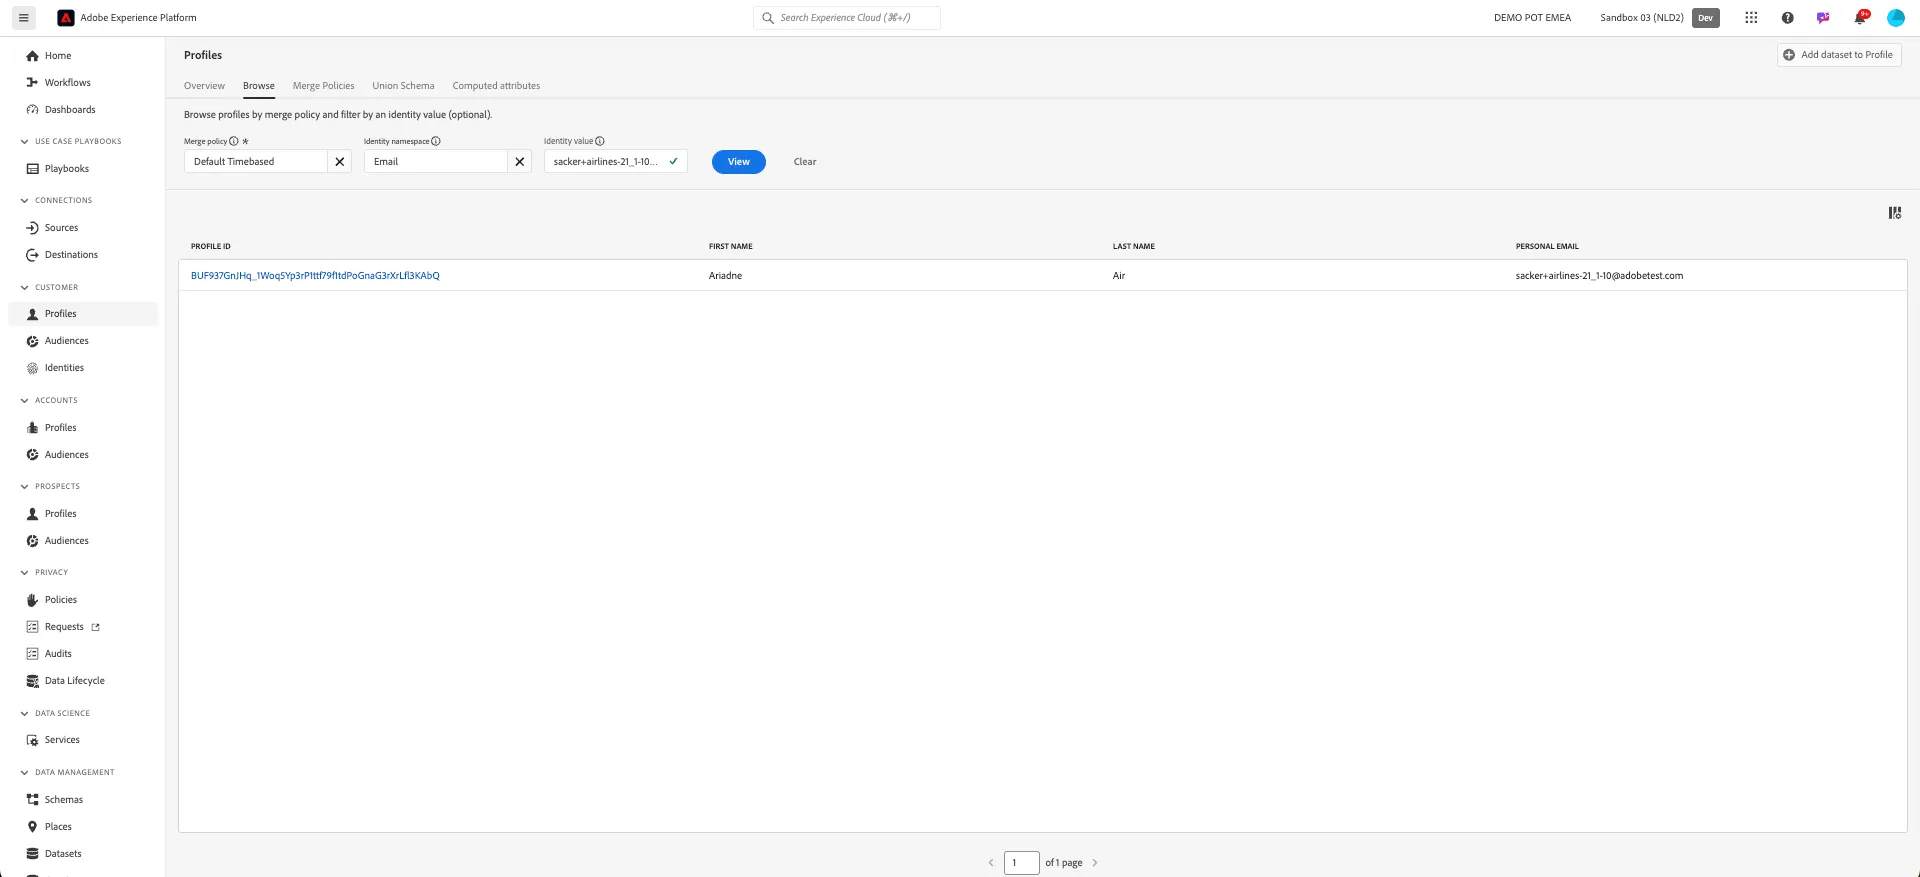This screenshot has height=877, width=1920.
Task: Open the user account avatar
Action: pos(1895,18)
